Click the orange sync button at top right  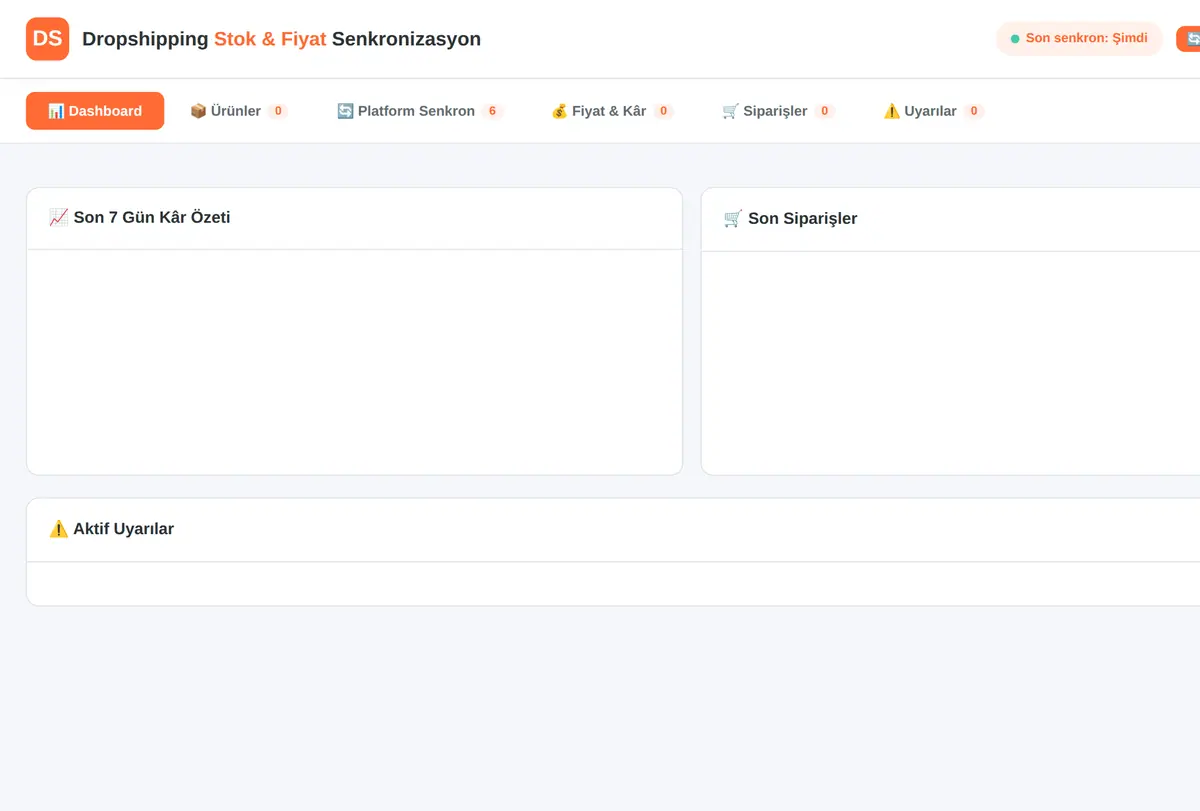(1188, 39)
